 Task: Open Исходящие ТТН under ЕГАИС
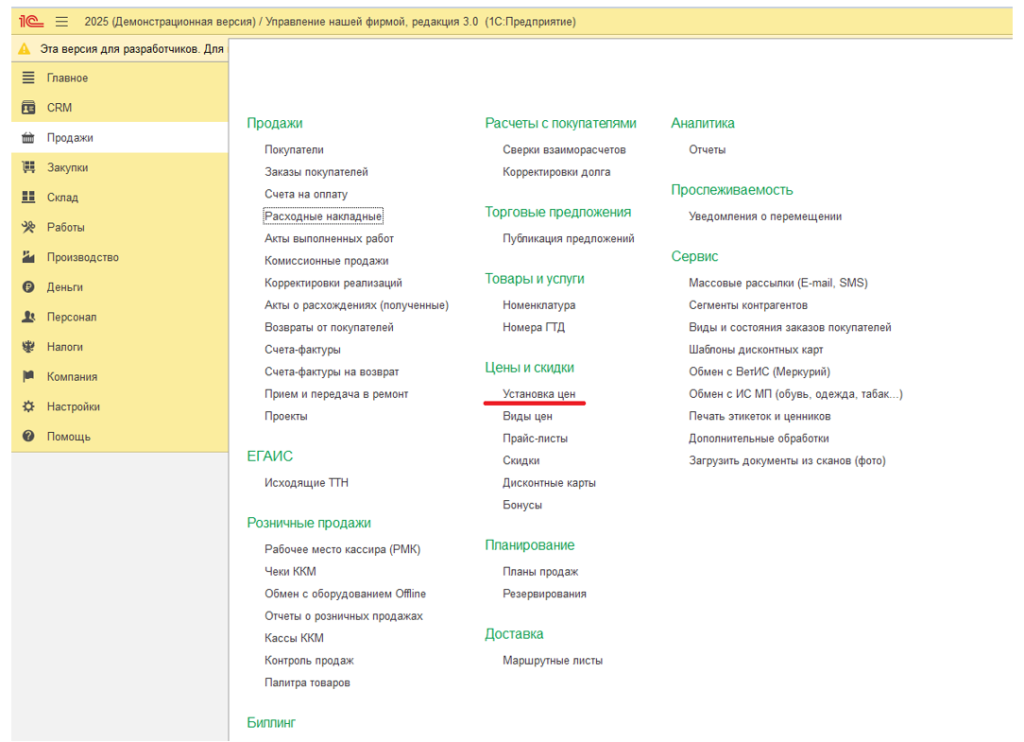tap(306, 483)
